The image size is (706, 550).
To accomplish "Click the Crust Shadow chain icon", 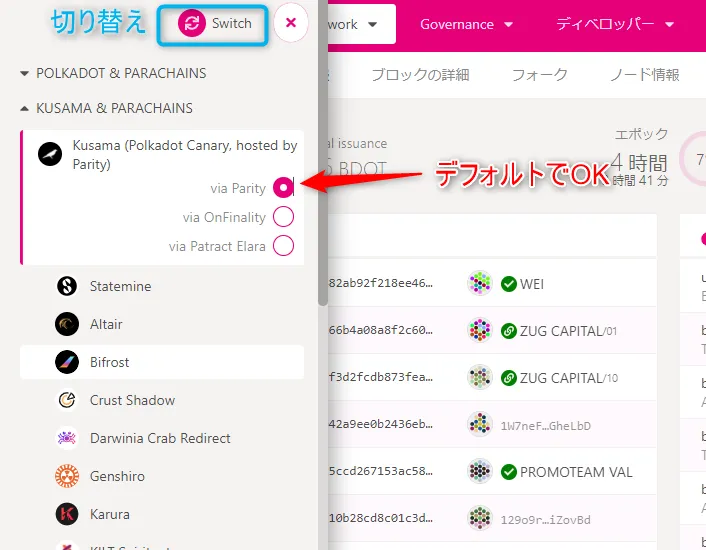I will pyautogui.click(x=67, y=400).
